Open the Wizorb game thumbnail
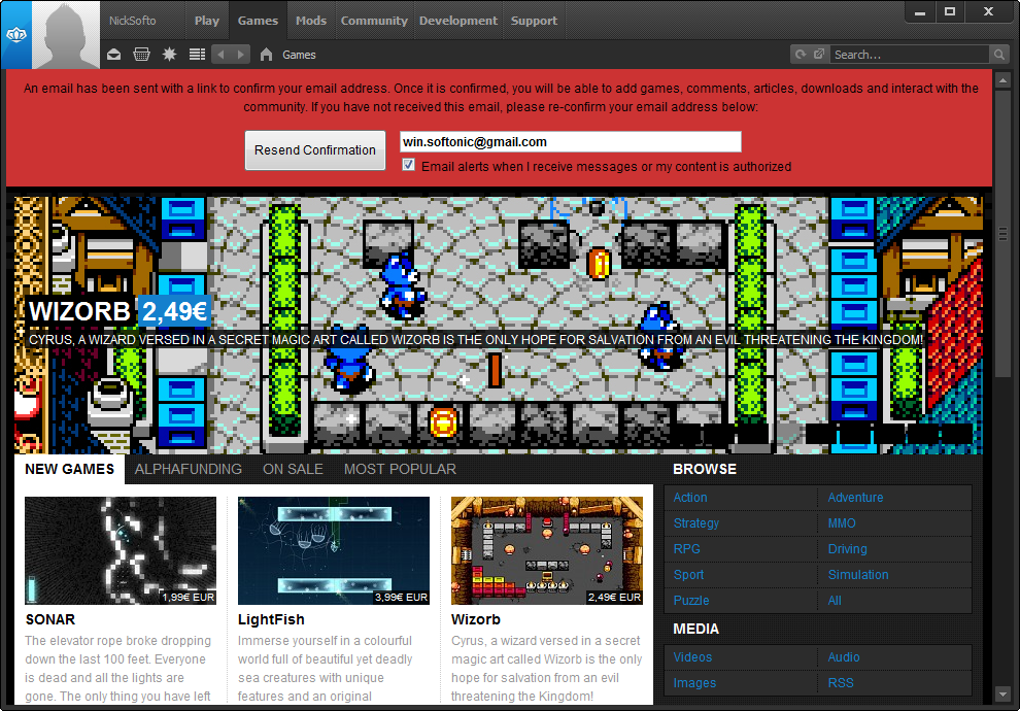Viewport: 1020px width, 711px height. [547, 551]
